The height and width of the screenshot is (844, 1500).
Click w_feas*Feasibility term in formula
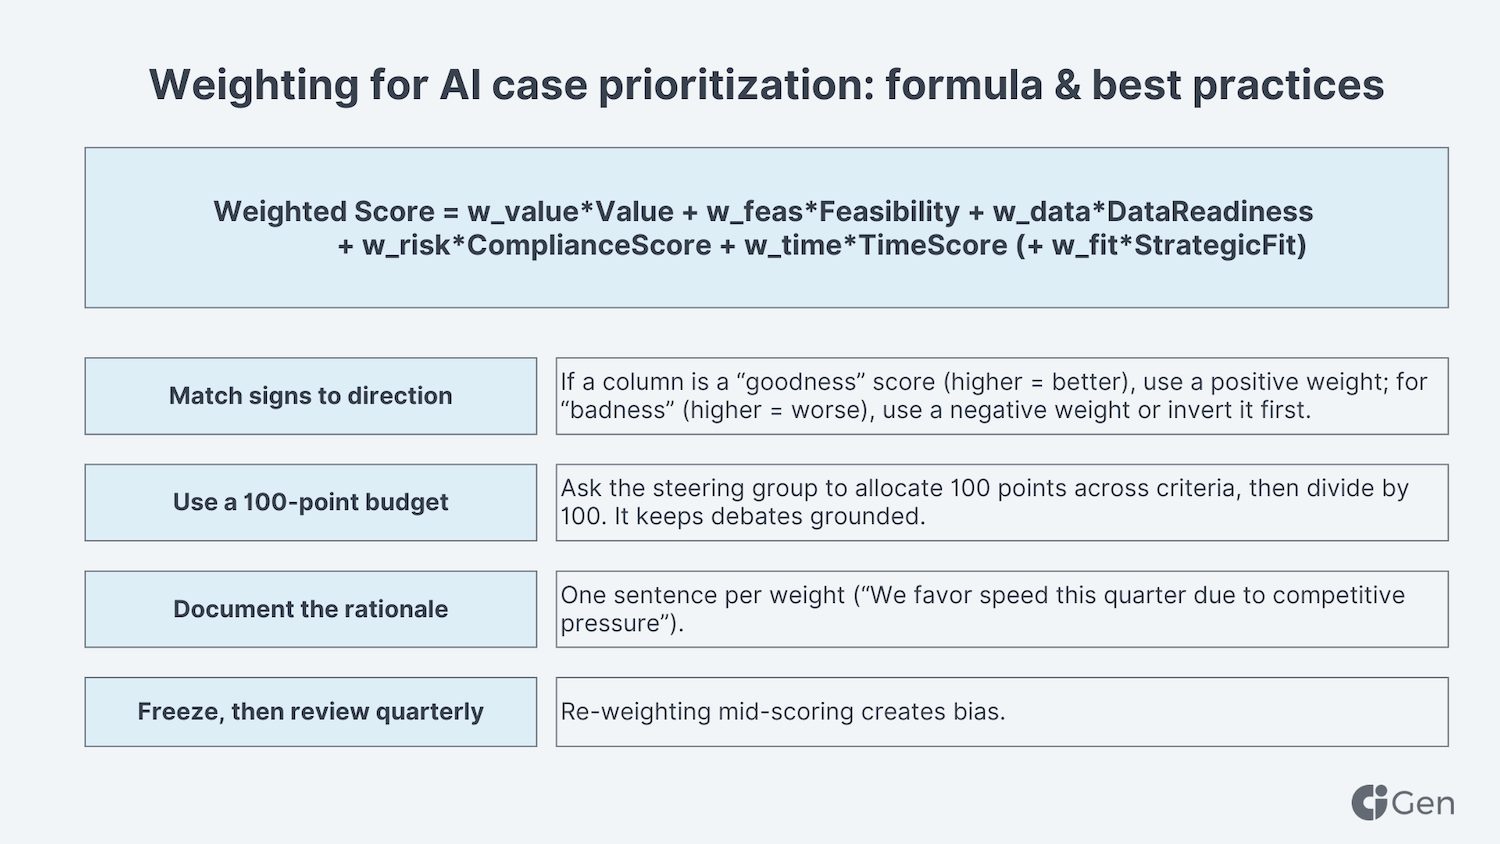pyautogui.click(x=833, y=212)
